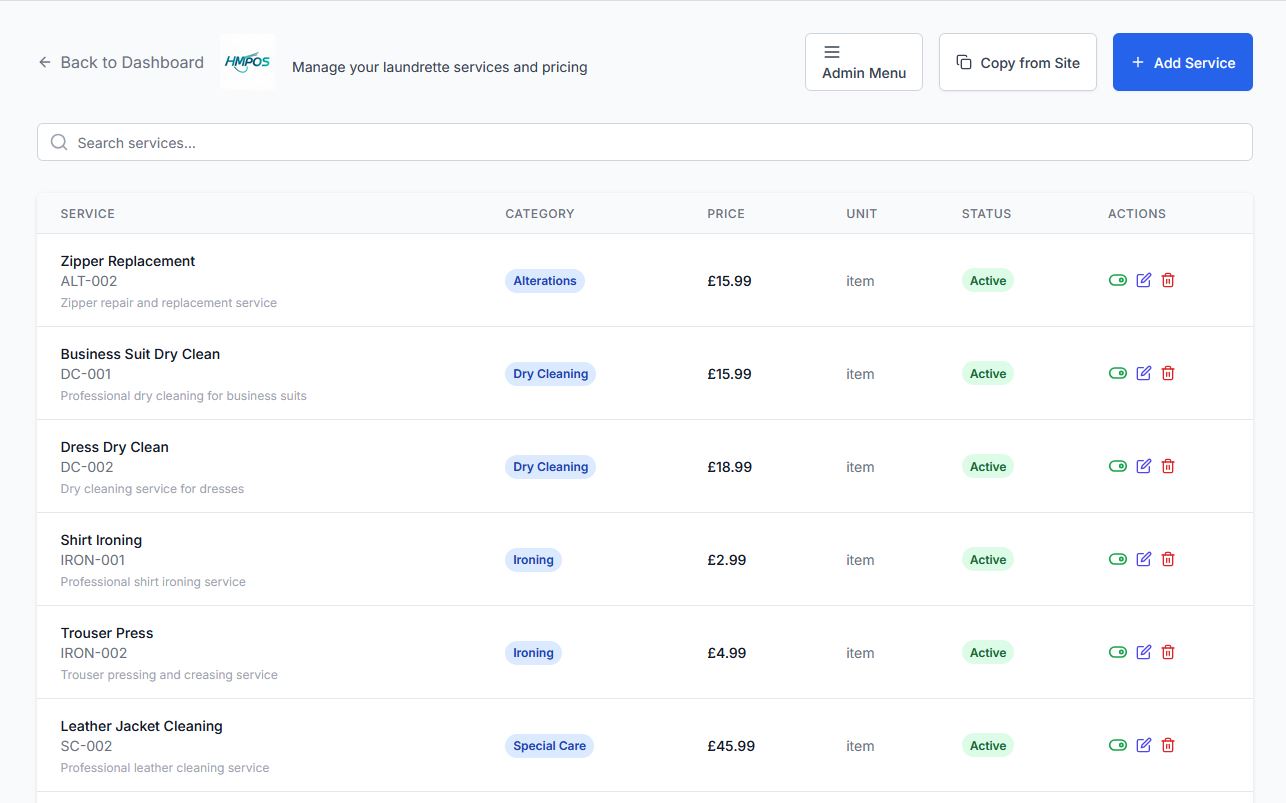Viewport: 1286px width, 803px height.
Task: Edit the Business Suit Dry Clean service
Action: coord(1144,373)
